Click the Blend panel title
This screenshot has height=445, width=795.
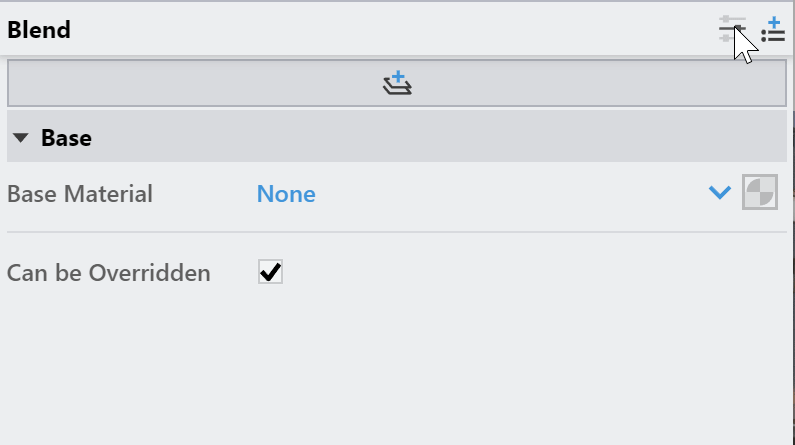tap(39, 30)
